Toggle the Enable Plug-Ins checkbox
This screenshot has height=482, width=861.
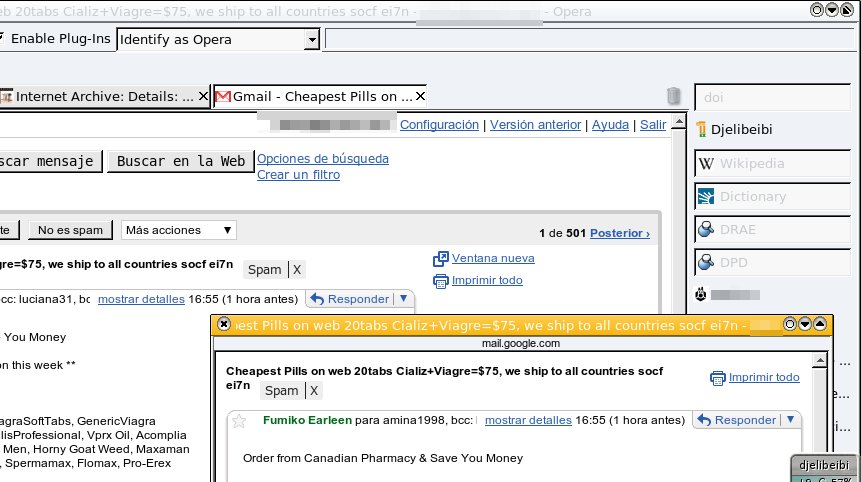tap(2, 38)
